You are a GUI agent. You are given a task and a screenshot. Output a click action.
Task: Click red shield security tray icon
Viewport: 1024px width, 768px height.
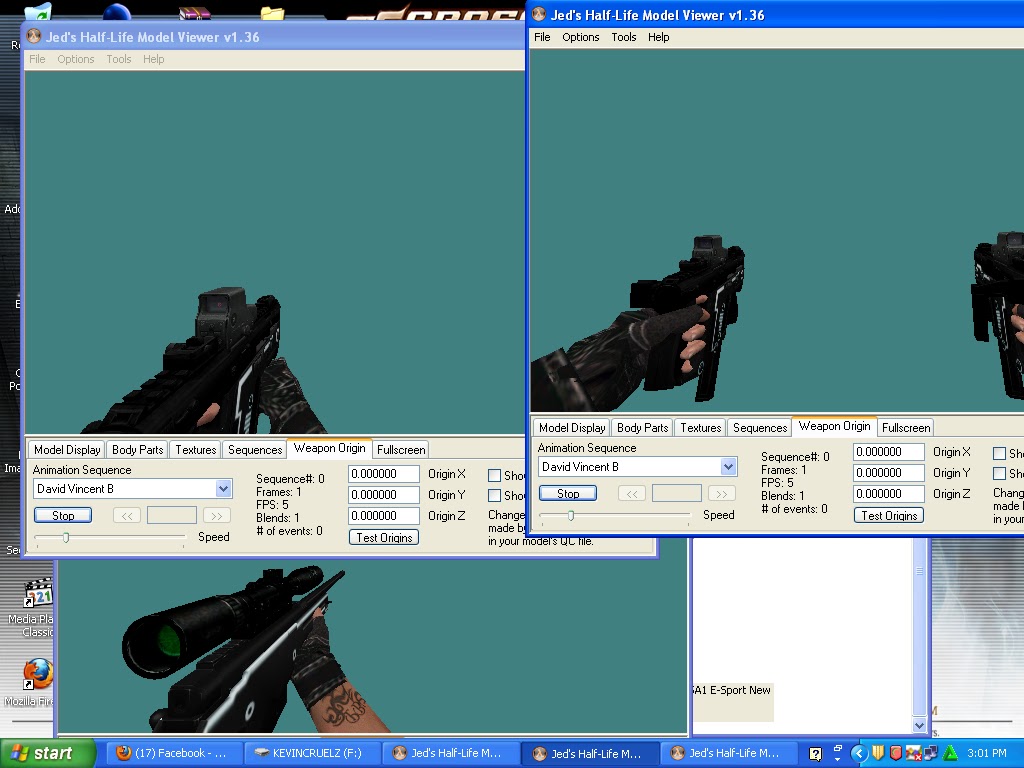click(896, 754)
